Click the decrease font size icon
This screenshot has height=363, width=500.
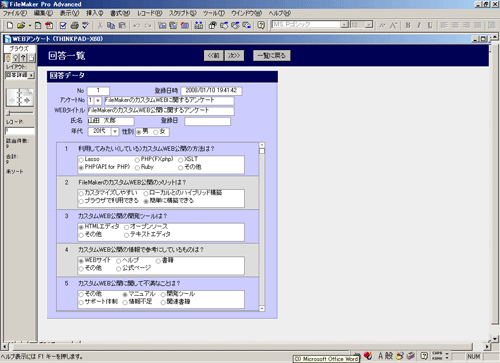tap(383, 25)
